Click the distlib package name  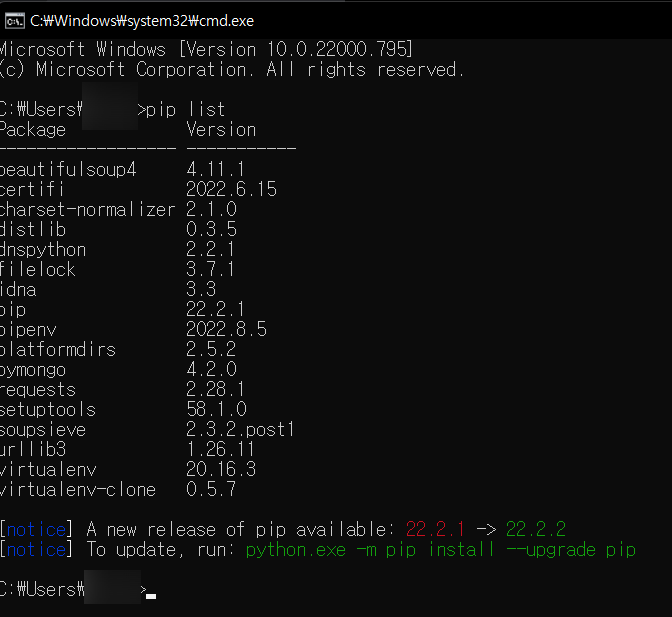(33, 229)
